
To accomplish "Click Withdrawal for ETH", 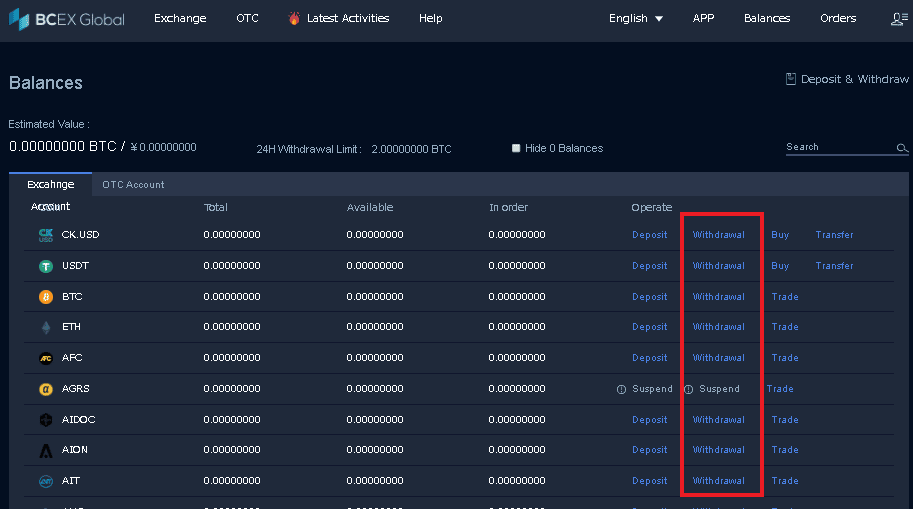I will point(719,327).
